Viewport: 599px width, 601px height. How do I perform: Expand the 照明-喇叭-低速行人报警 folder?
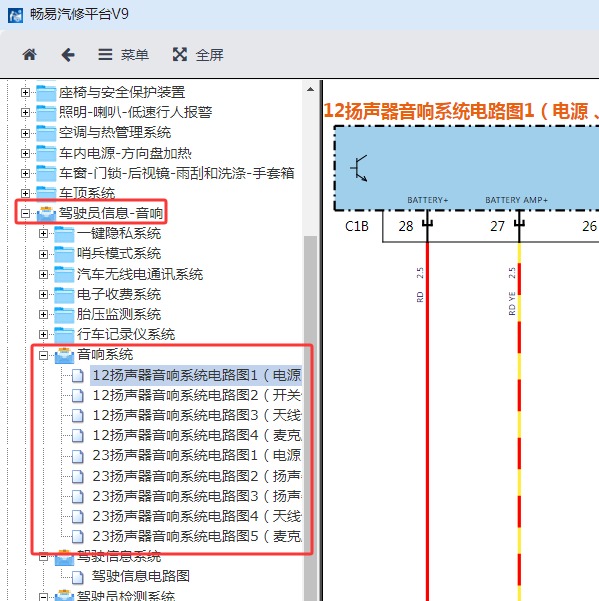(25, 112)
